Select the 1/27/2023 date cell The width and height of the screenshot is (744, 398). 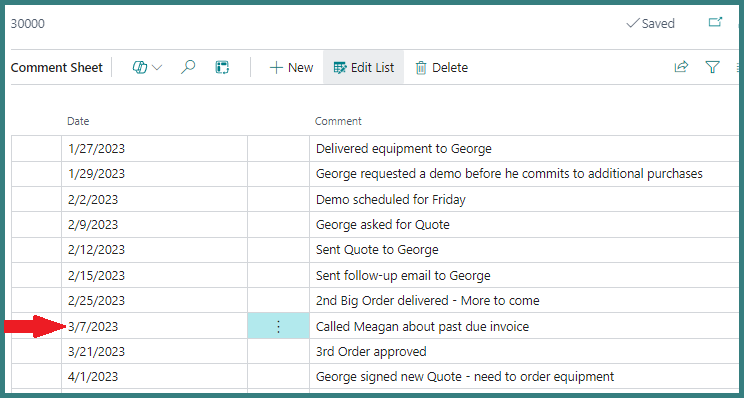(154, 148)
